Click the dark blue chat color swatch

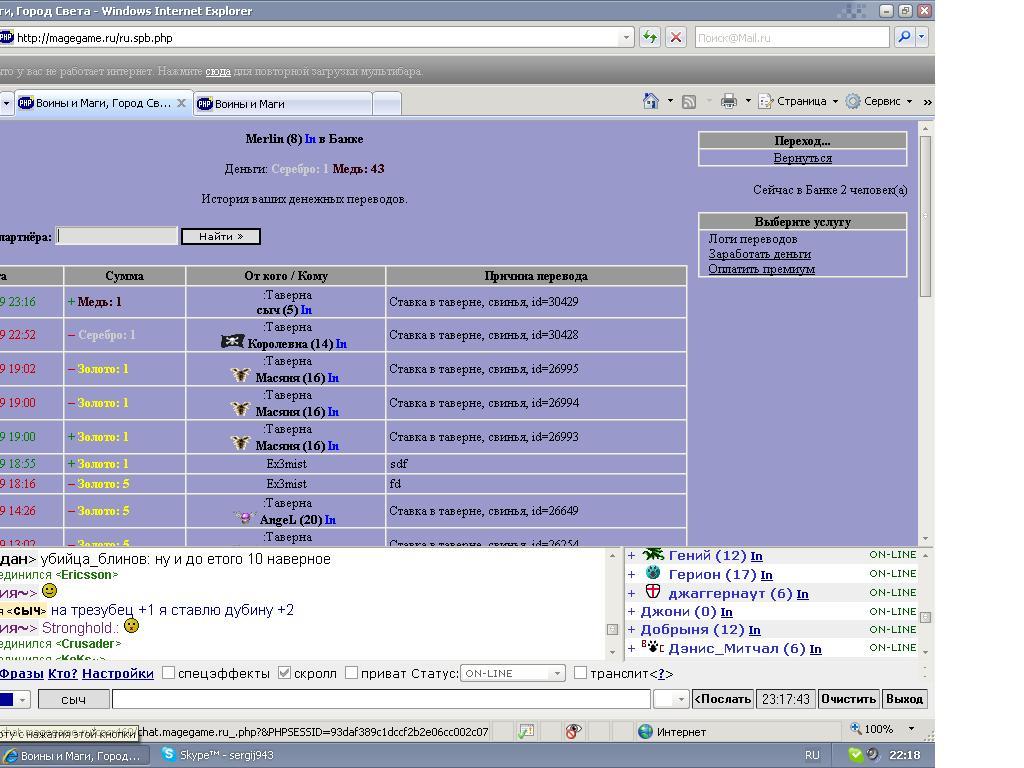[7, 699]
